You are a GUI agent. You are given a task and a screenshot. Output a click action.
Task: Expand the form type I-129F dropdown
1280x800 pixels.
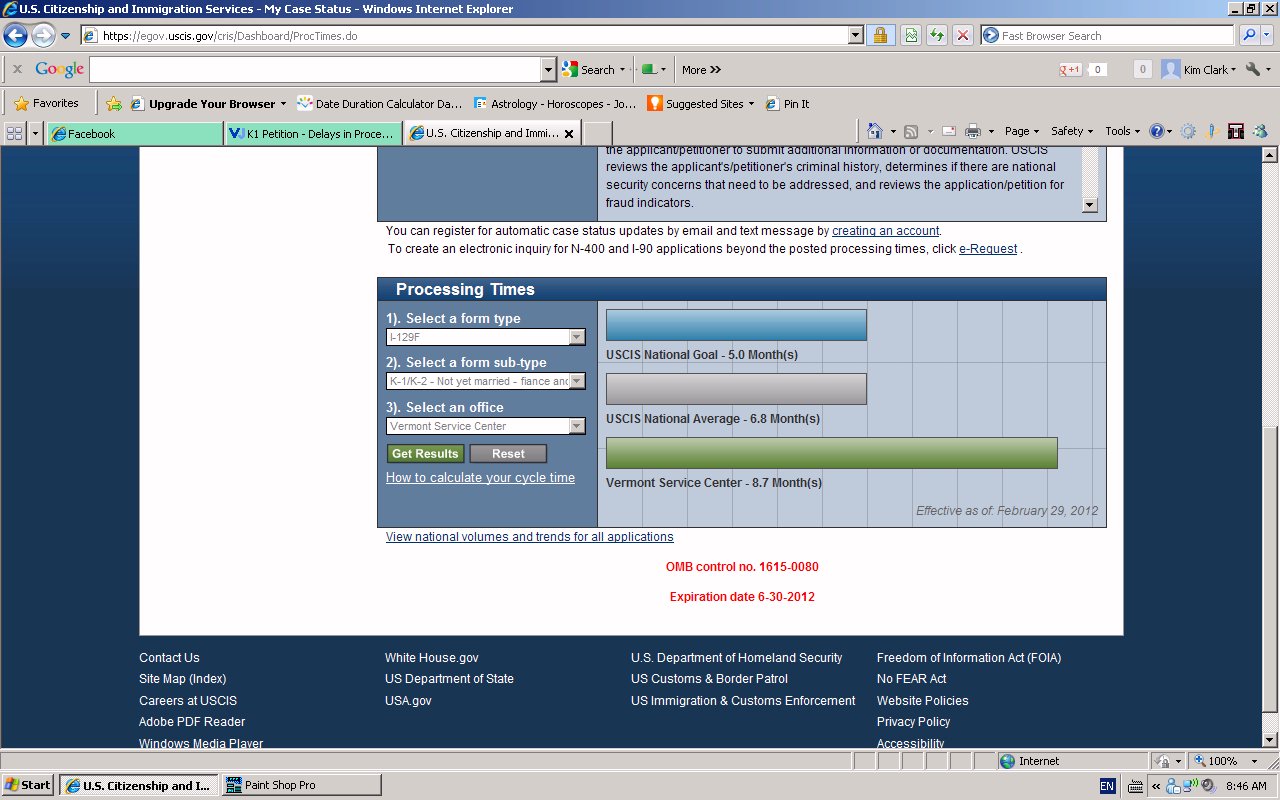pos(577,337)
